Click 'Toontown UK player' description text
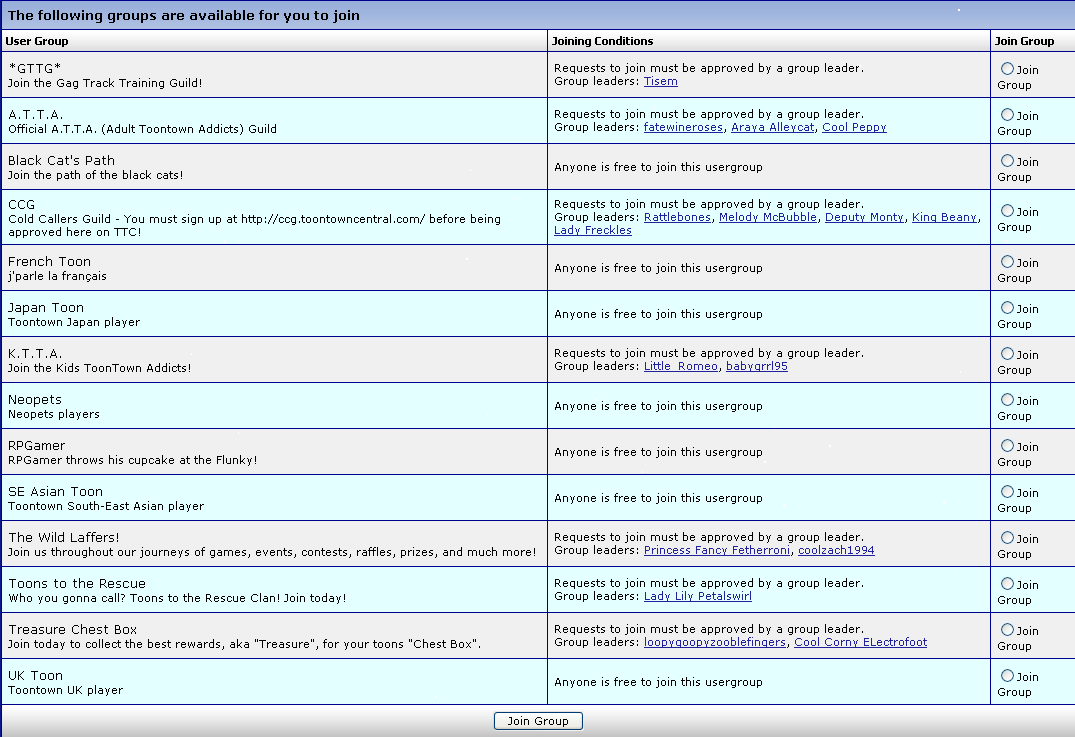 tap(66, 690)
